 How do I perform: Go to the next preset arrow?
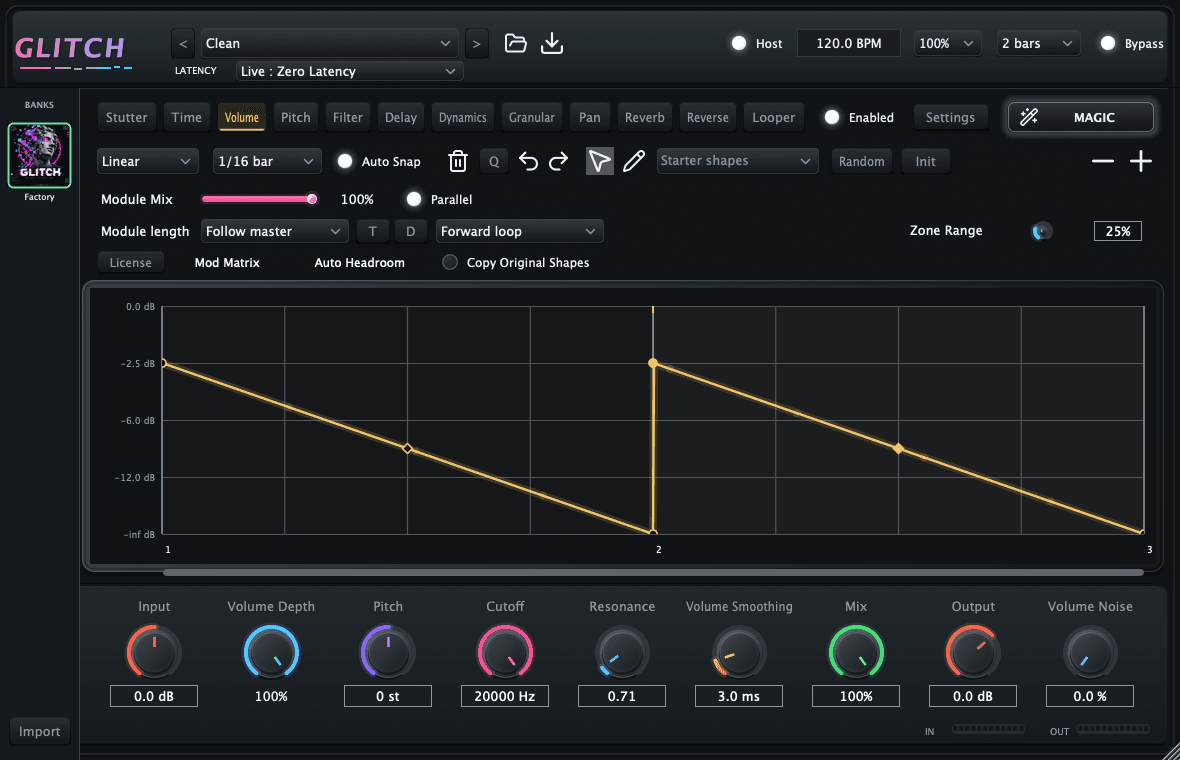476,44
